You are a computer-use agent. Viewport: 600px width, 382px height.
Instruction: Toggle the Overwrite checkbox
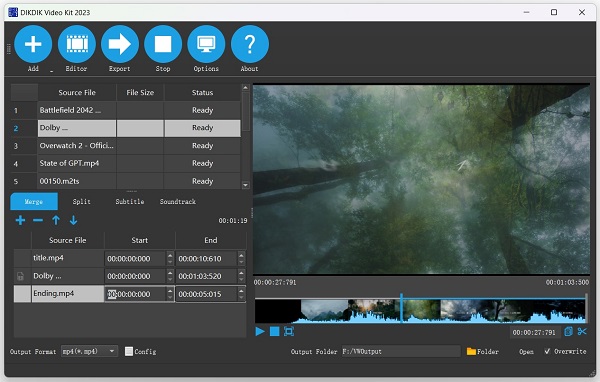[547, 351]
